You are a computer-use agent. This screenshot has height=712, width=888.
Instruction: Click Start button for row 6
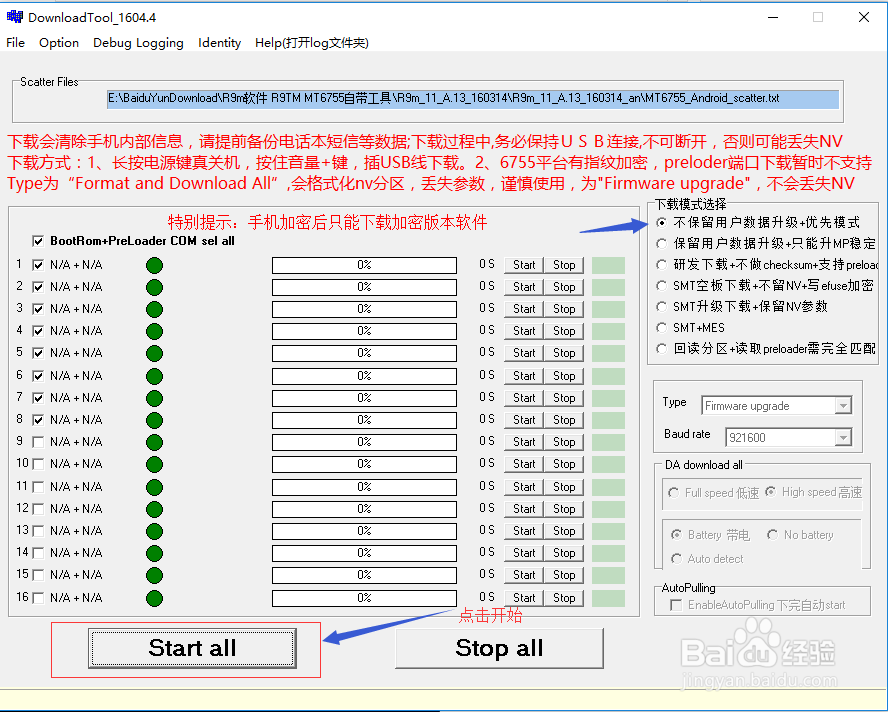pyautogui.click(x=524, y=376)
